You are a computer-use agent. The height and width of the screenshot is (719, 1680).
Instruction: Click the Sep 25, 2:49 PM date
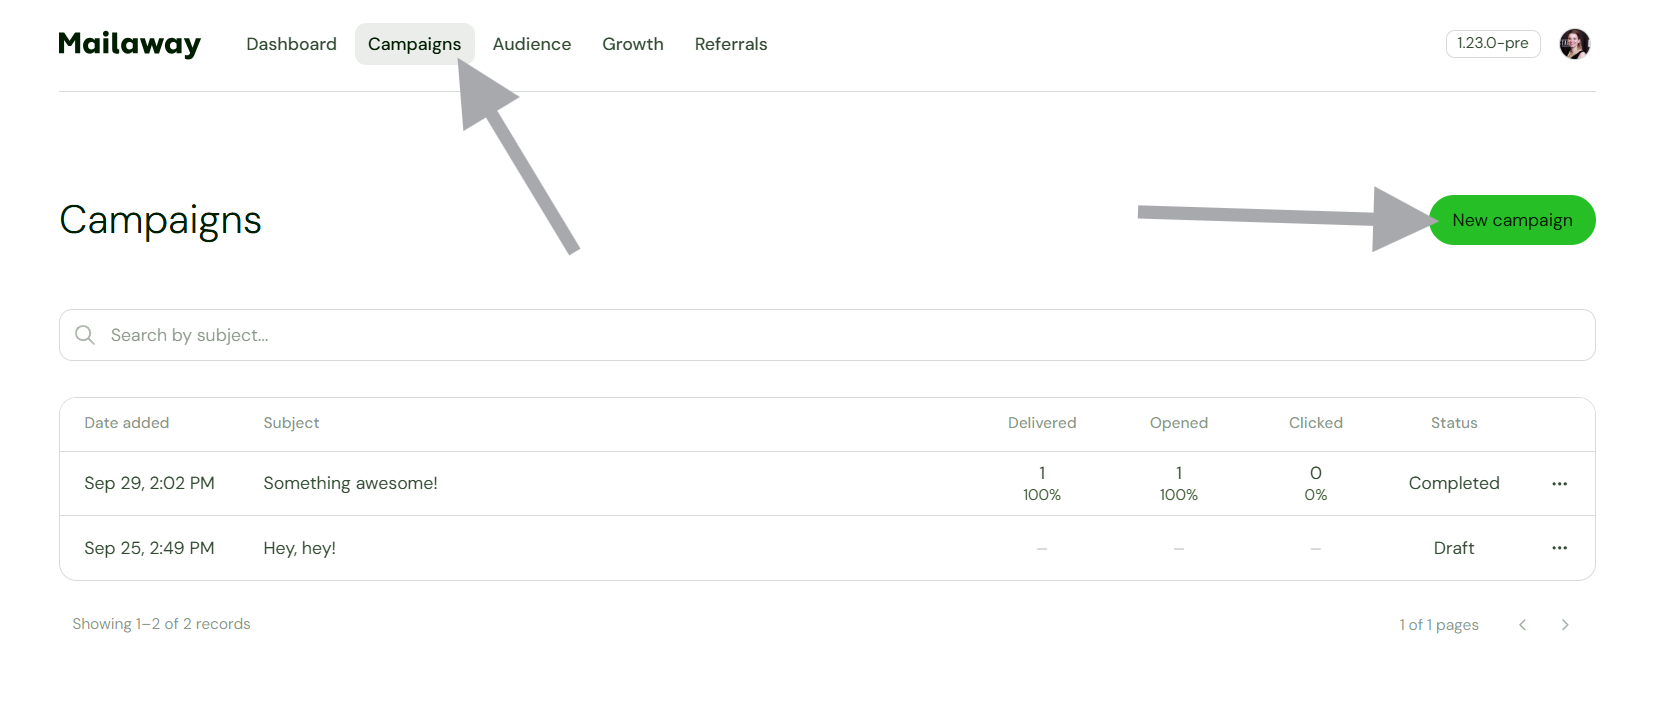149,548
